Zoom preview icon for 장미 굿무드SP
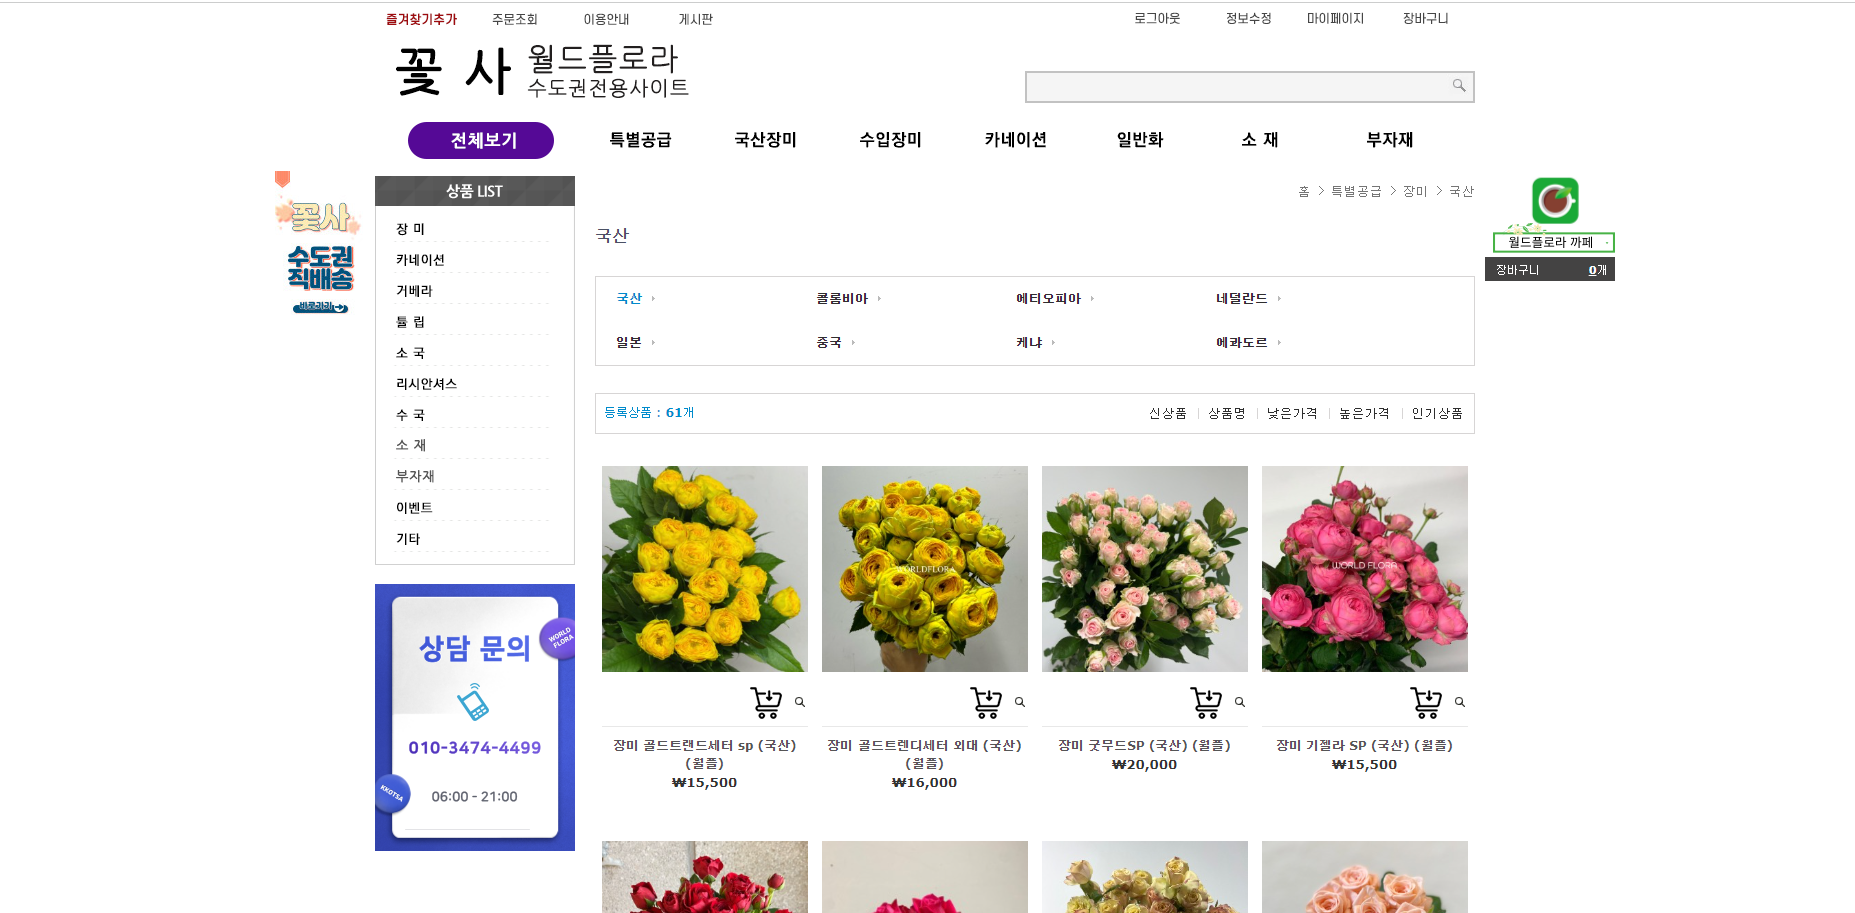Viewport: 1855px width, 913px height. [x=1240, y=702]
